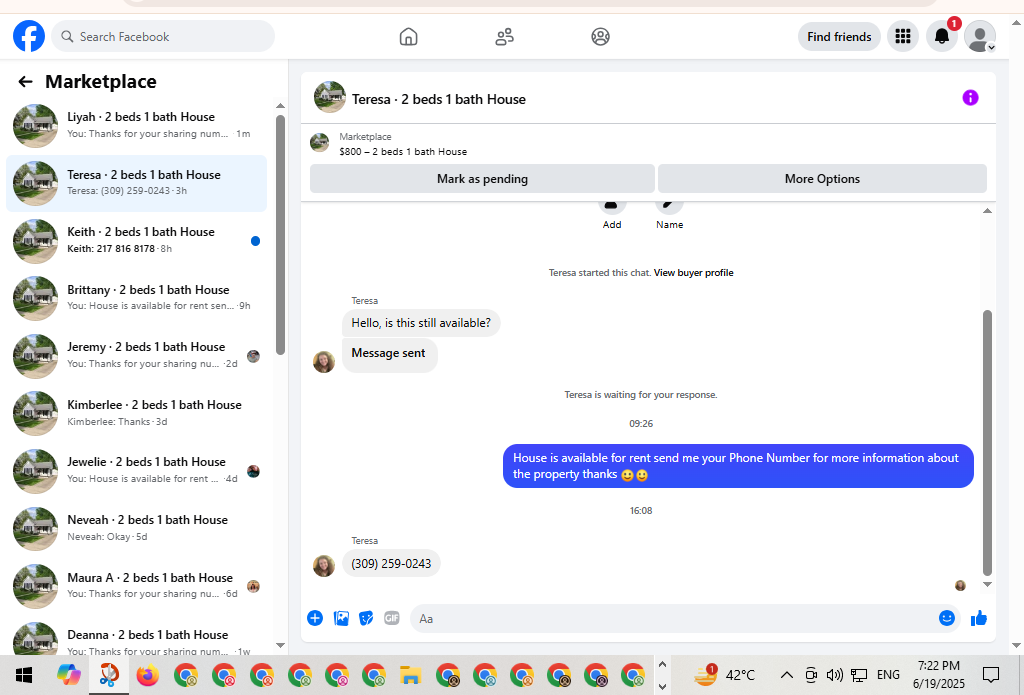This screenshot has height=695, width=1024.
Task: Open the Friends icon in top navigation
Action: tap(504, 37)
